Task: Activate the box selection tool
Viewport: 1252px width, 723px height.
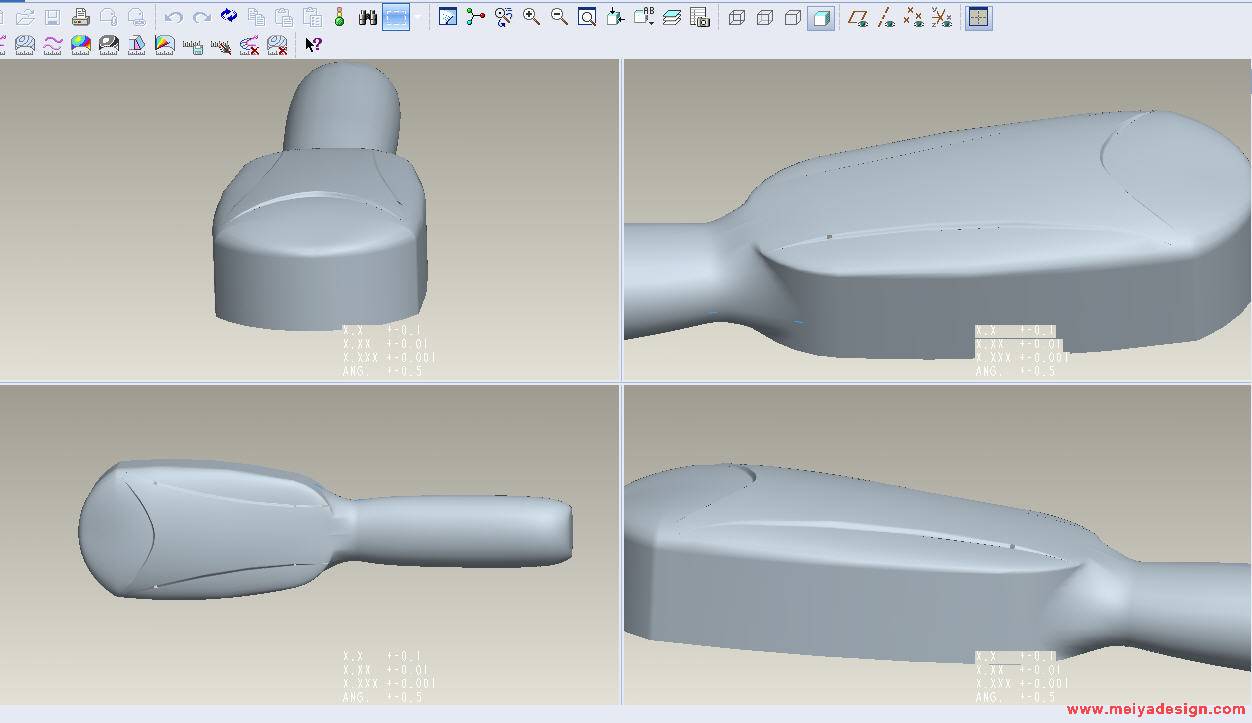Action: (x=396, y=17)
